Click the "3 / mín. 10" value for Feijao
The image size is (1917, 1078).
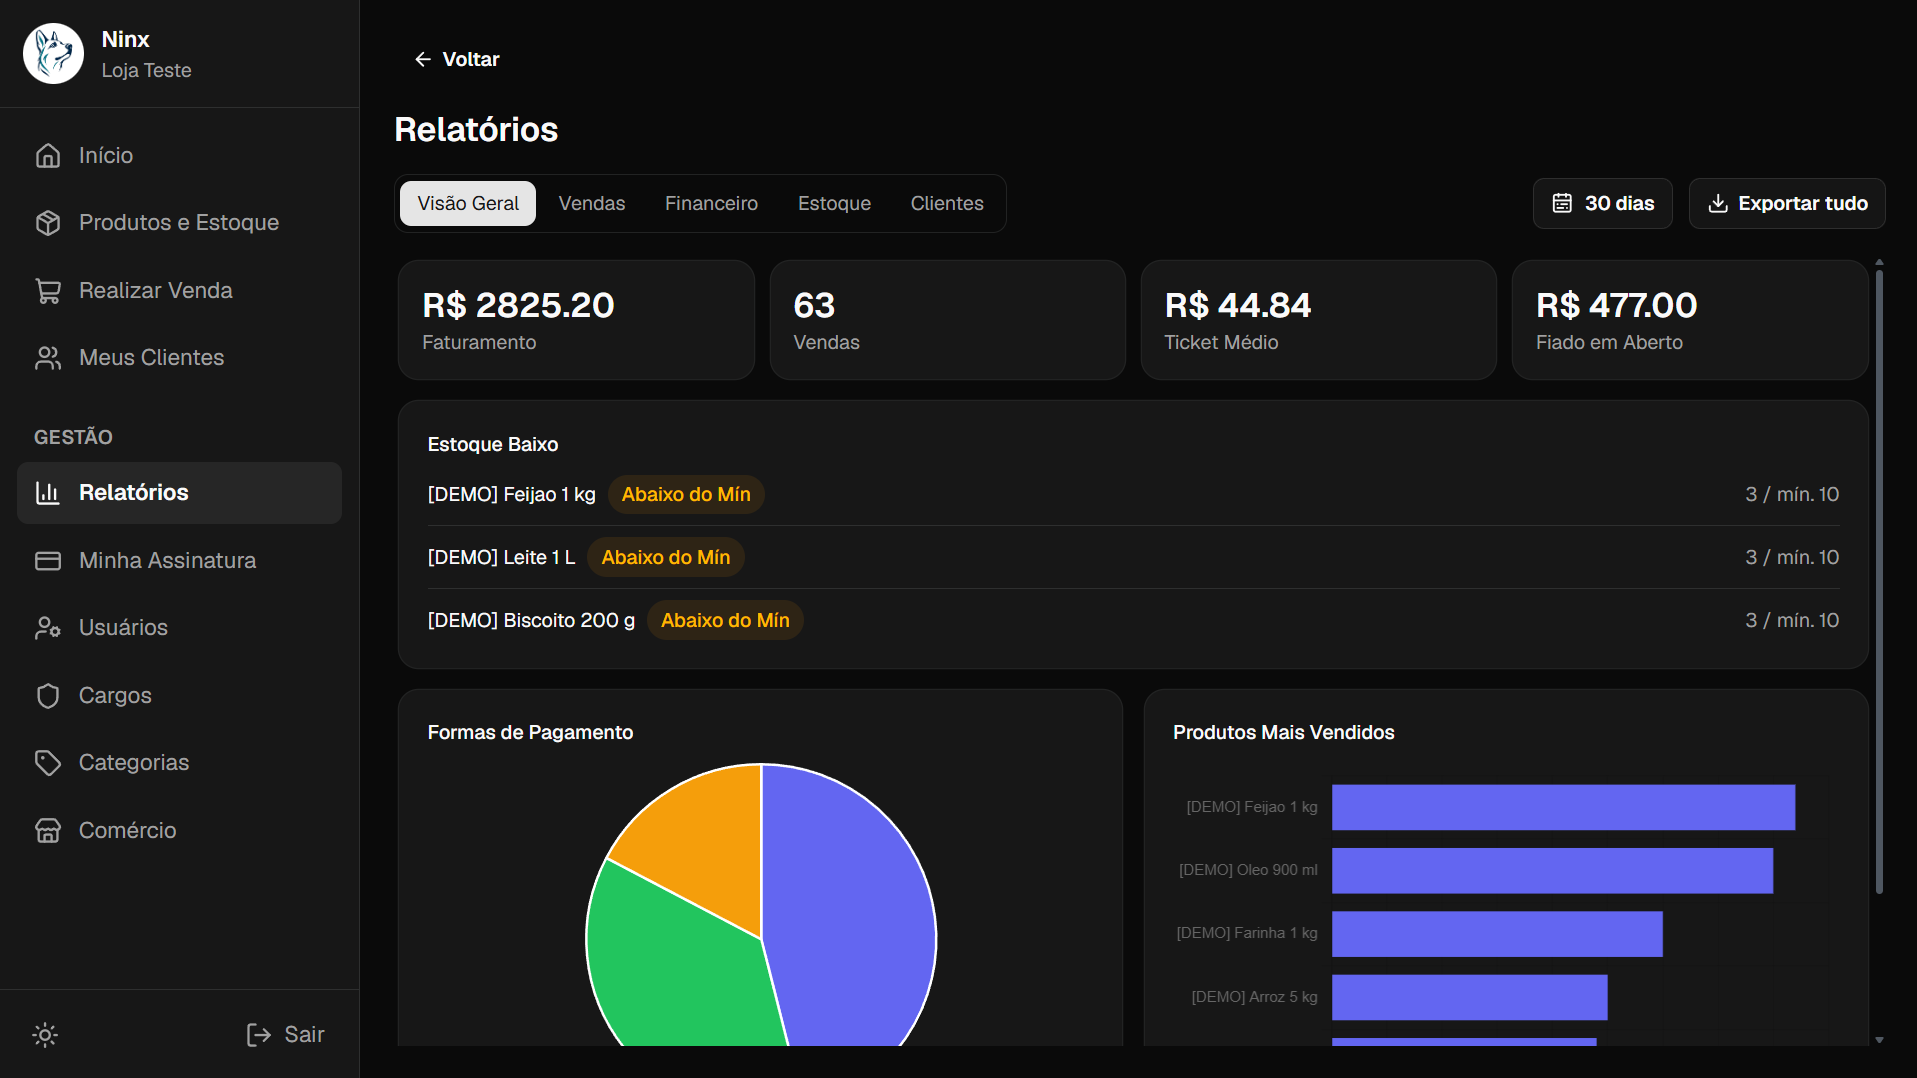pos(1792,495)
